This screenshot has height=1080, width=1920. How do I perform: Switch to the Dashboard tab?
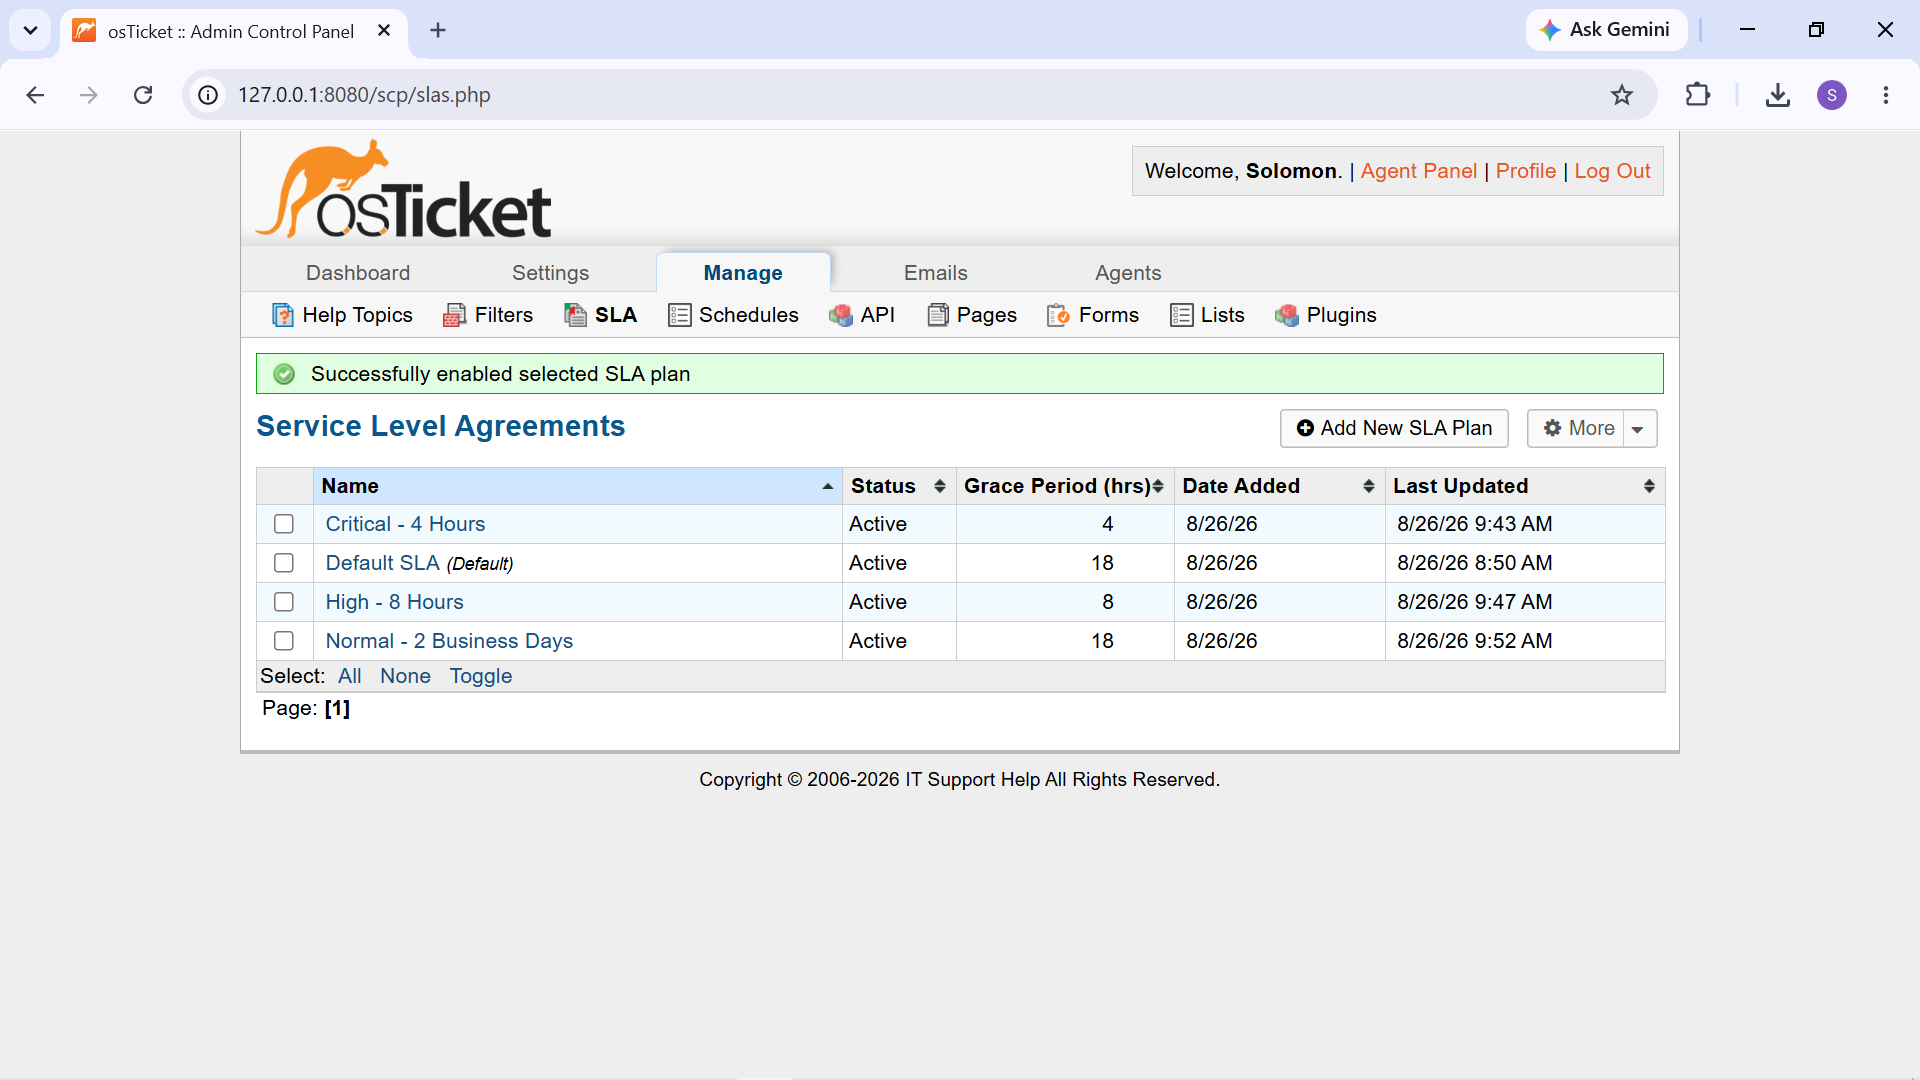click(x=358, y=273)
